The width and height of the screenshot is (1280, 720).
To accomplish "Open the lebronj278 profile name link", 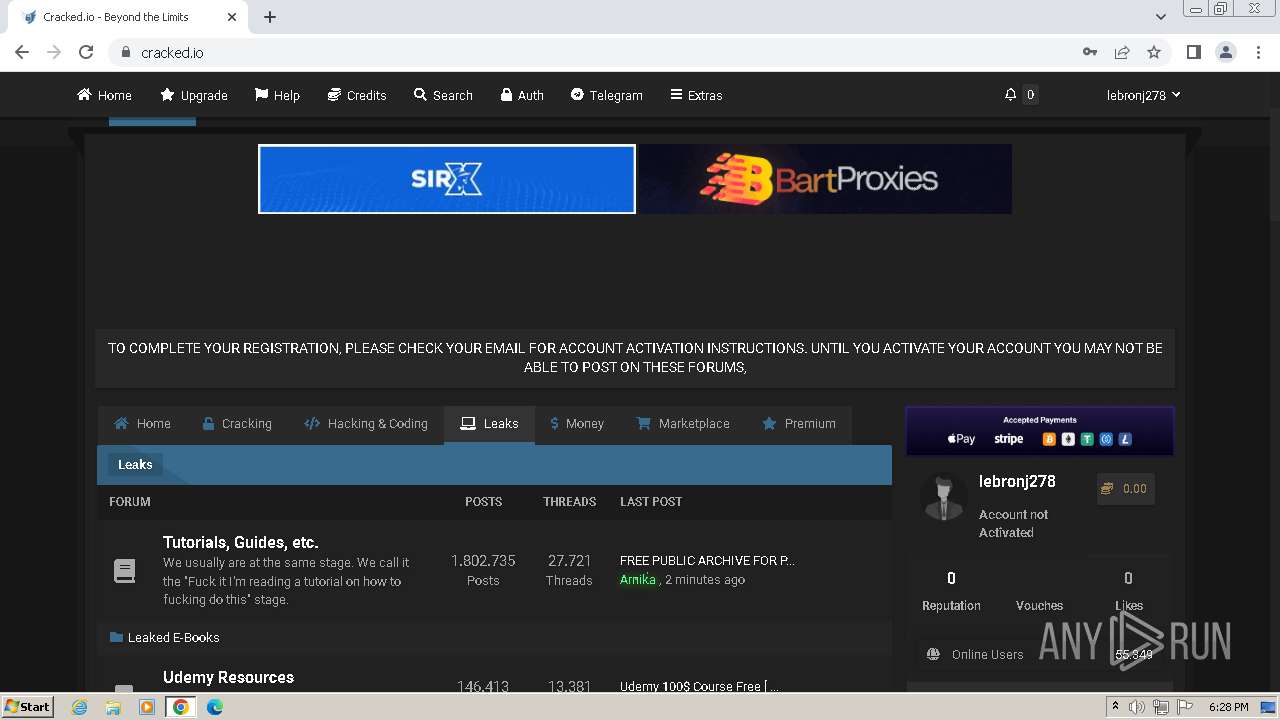I will pyautogui.click(x=1017, y=482).
